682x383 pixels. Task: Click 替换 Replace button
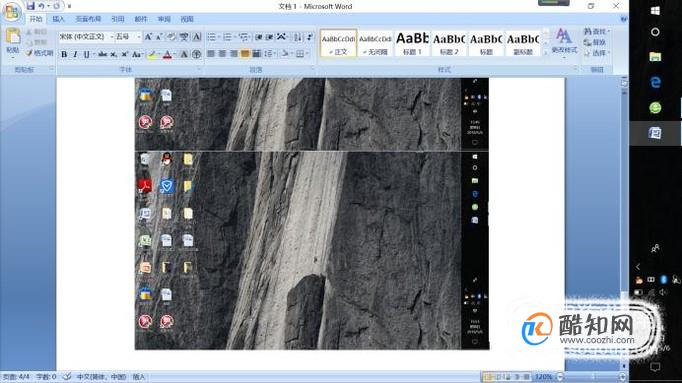pyautogui.click(x=595, y=42)
